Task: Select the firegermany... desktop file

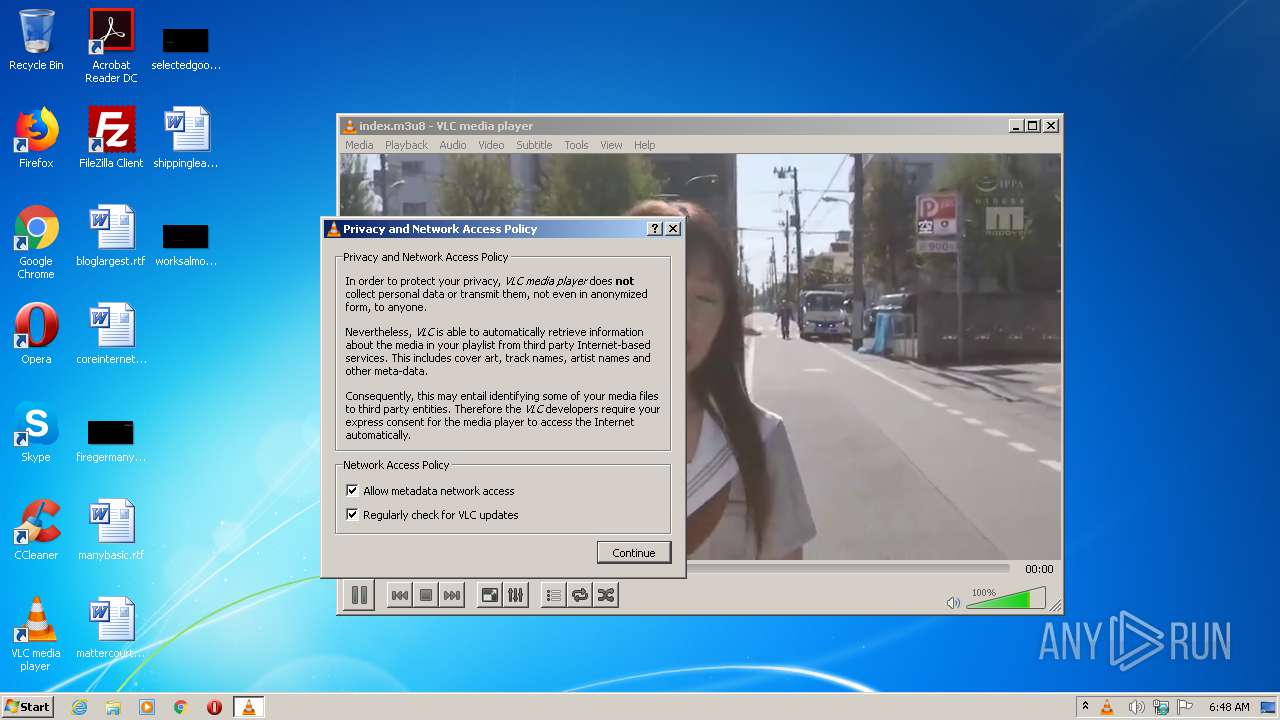Action: (111, 440)
